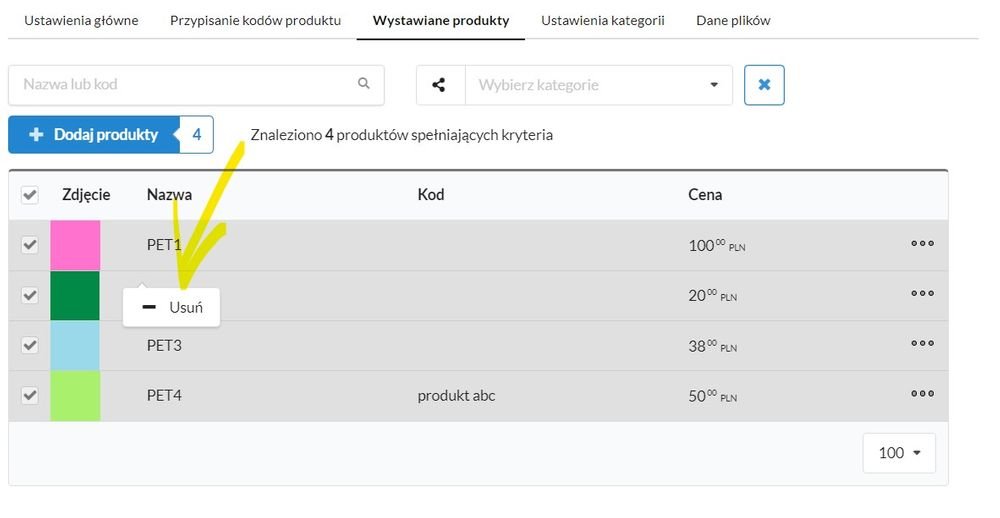Uncheck the PET4 row checkbox
Viewport: 1000px width, 518px height.
click(x=29, y=396)
